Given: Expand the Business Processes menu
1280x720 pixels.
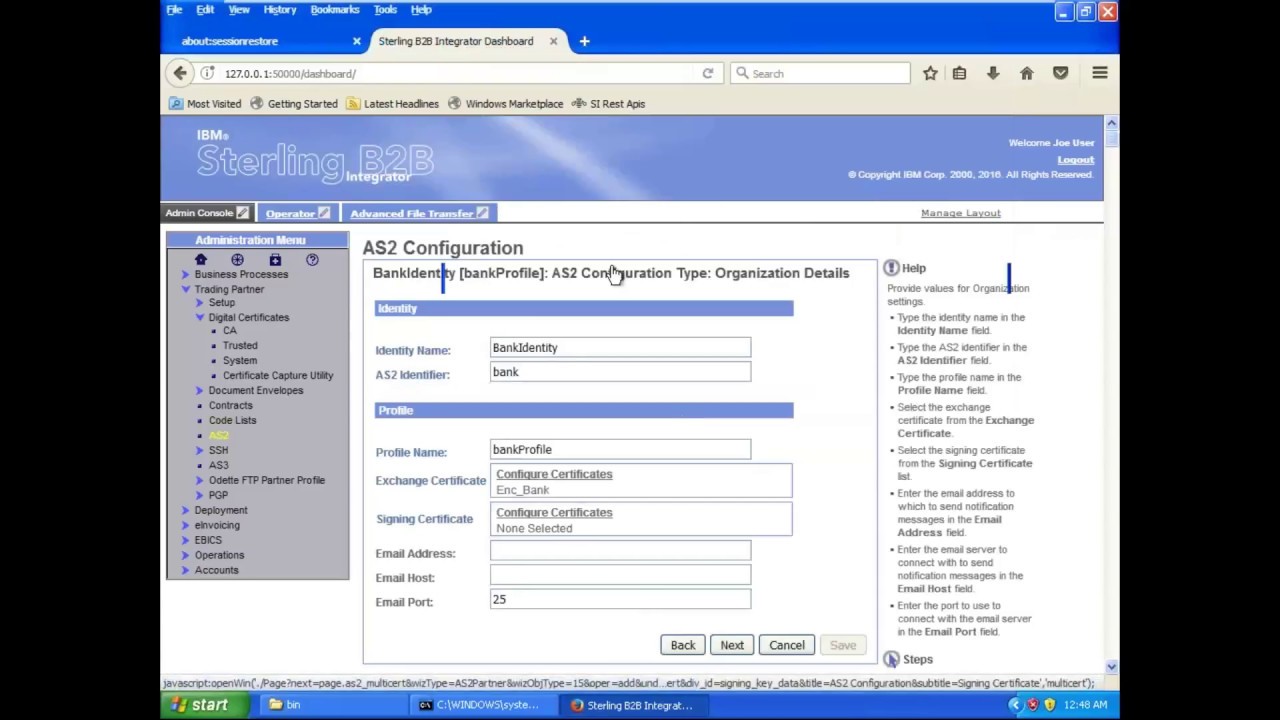Looking at the screenshot, I should [185, 274].
